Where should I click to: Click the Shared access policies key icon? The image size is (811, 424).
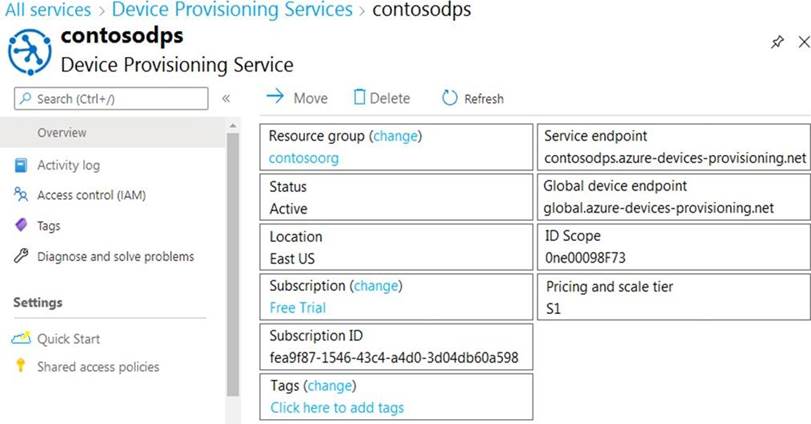20,367
